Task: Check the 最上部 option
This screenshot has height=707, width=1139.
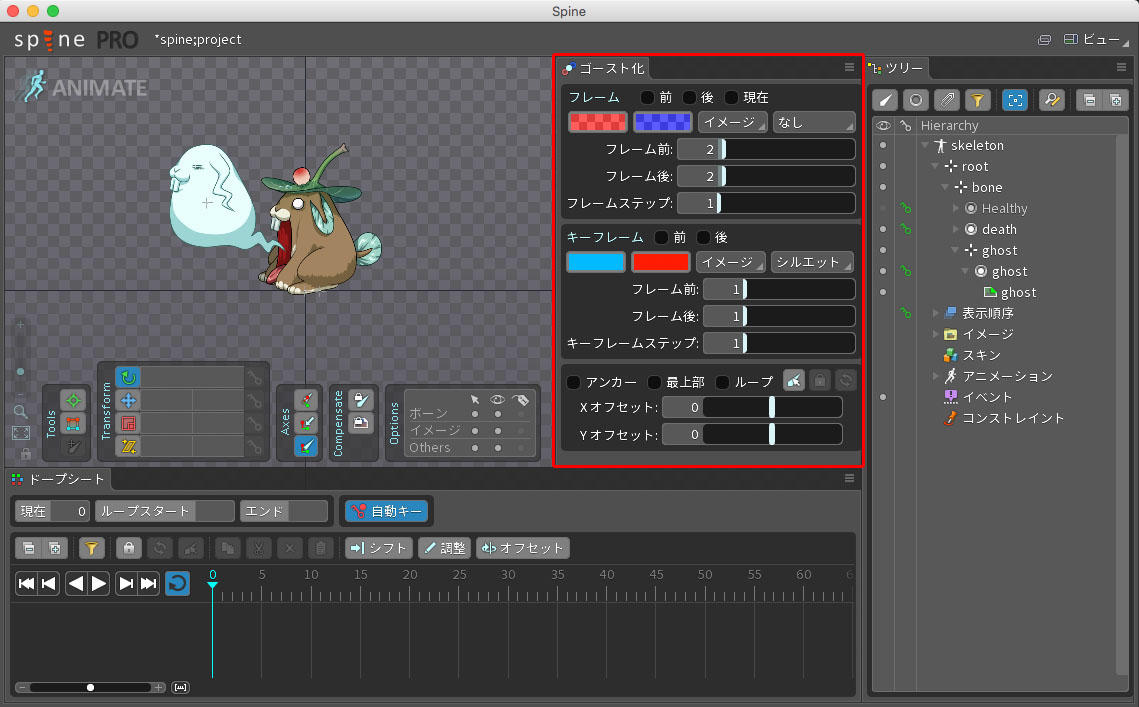Action: (654, 382)
